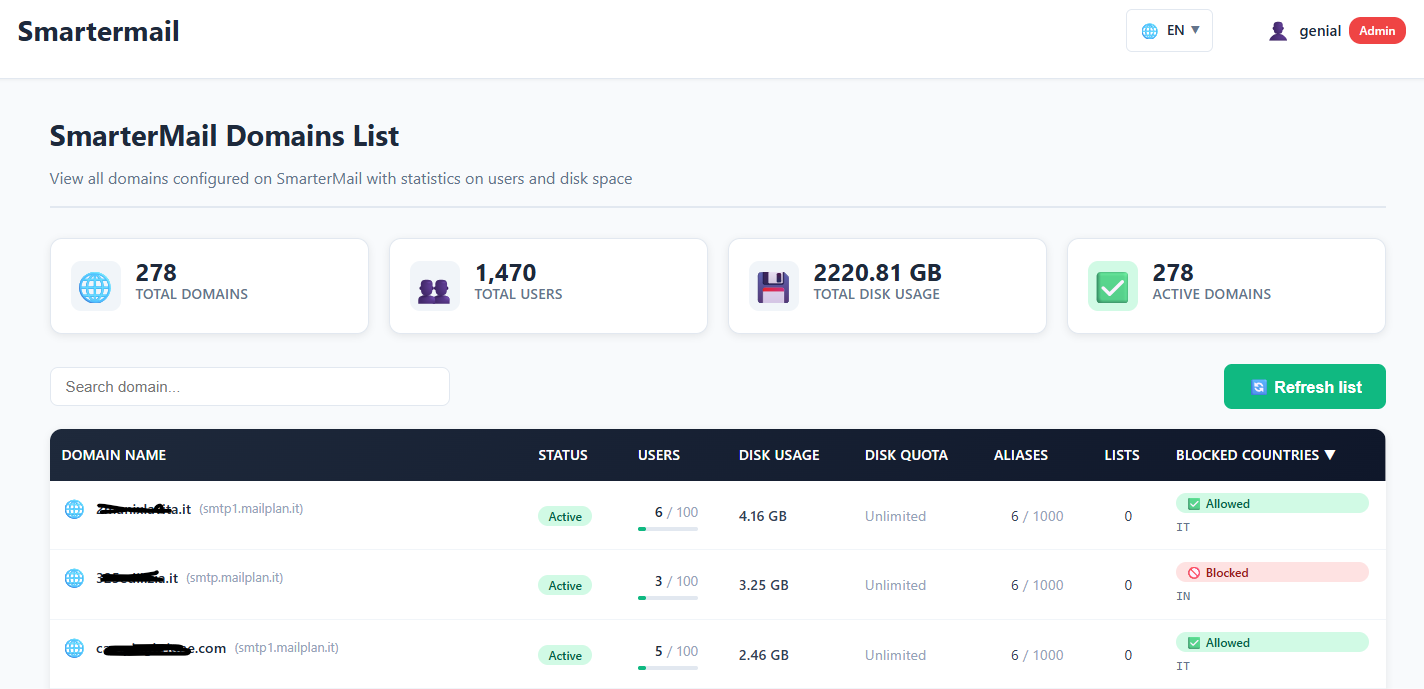The image size is (1424, 689).
Task: Toggle the Allowed badge in the third row
Action: tap(1271, 643)
